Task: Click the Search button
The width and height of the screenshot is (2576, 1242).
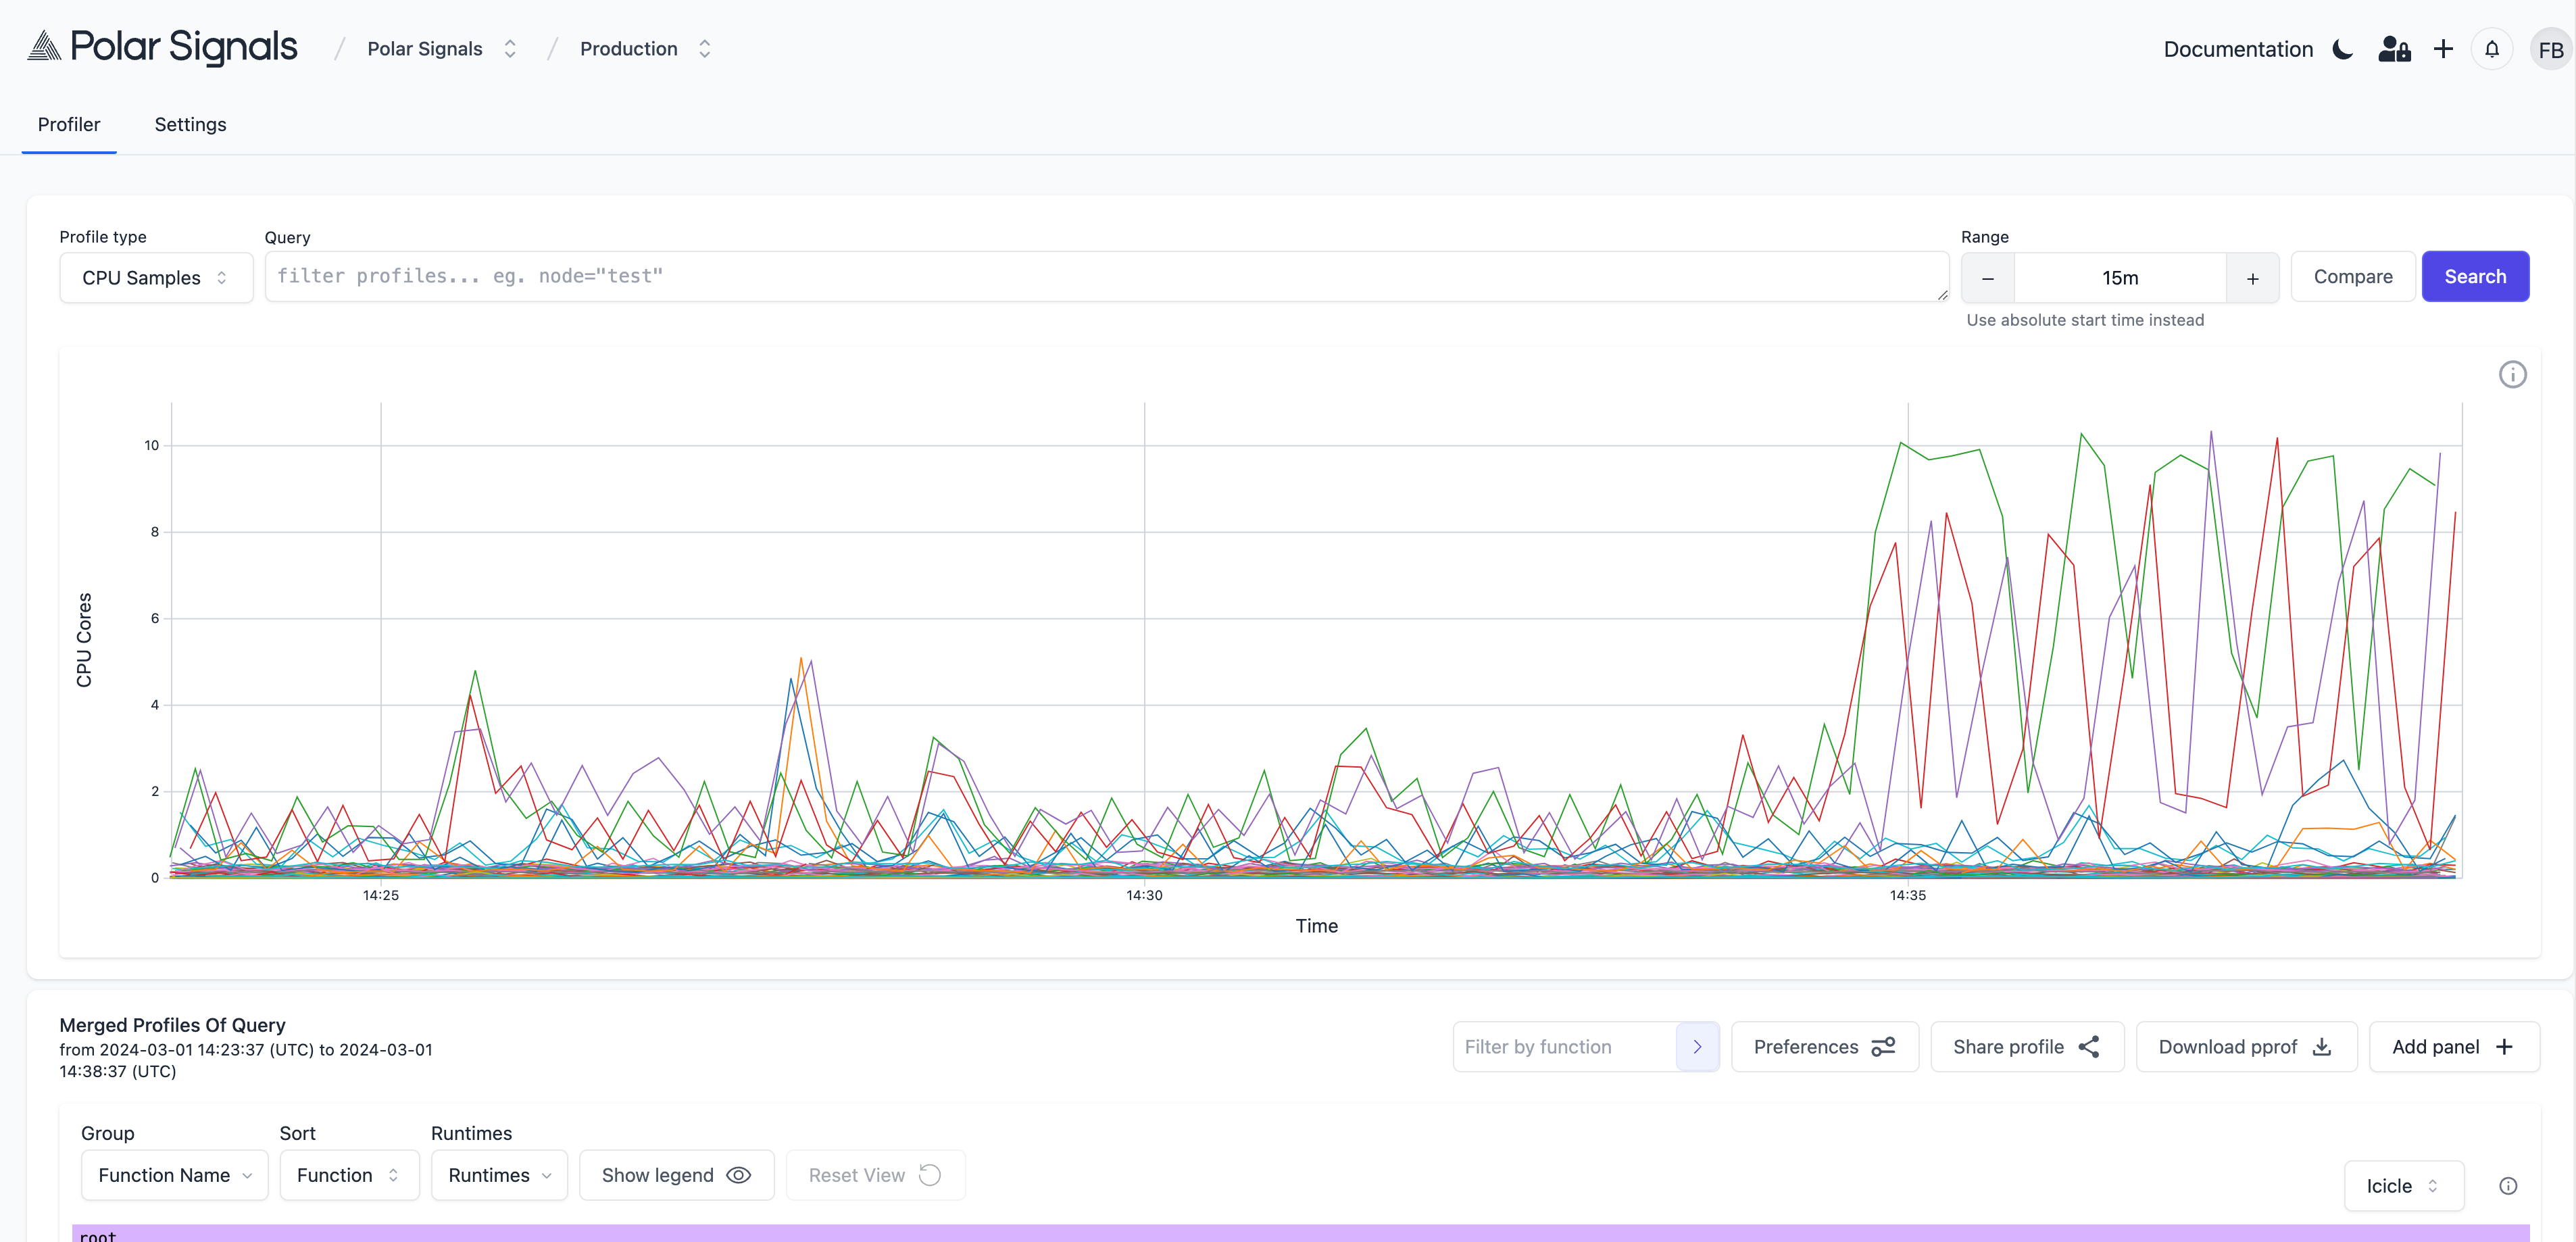Action: pos(2475,277)
